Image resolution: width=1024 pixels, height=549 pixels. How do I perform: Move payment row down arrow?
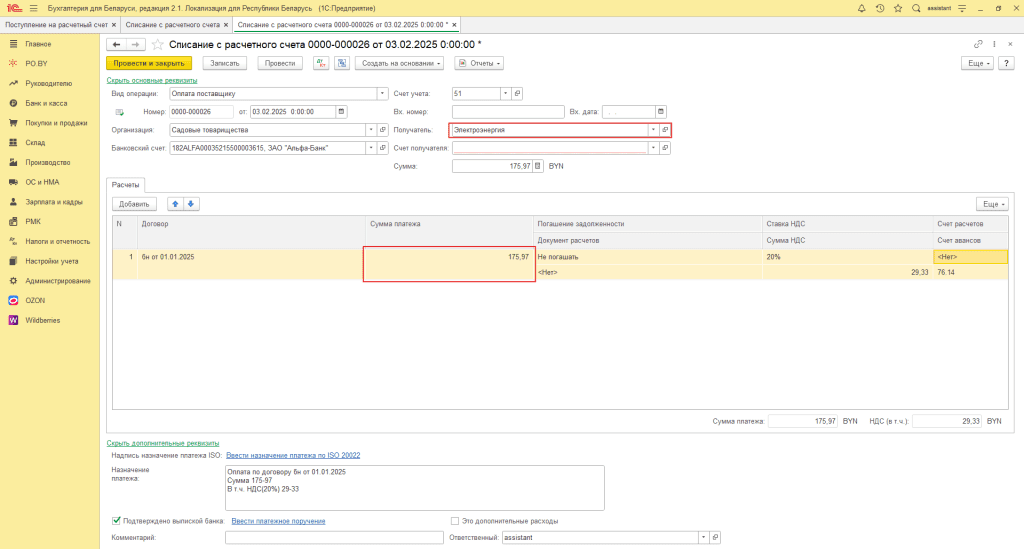[191, 204]
